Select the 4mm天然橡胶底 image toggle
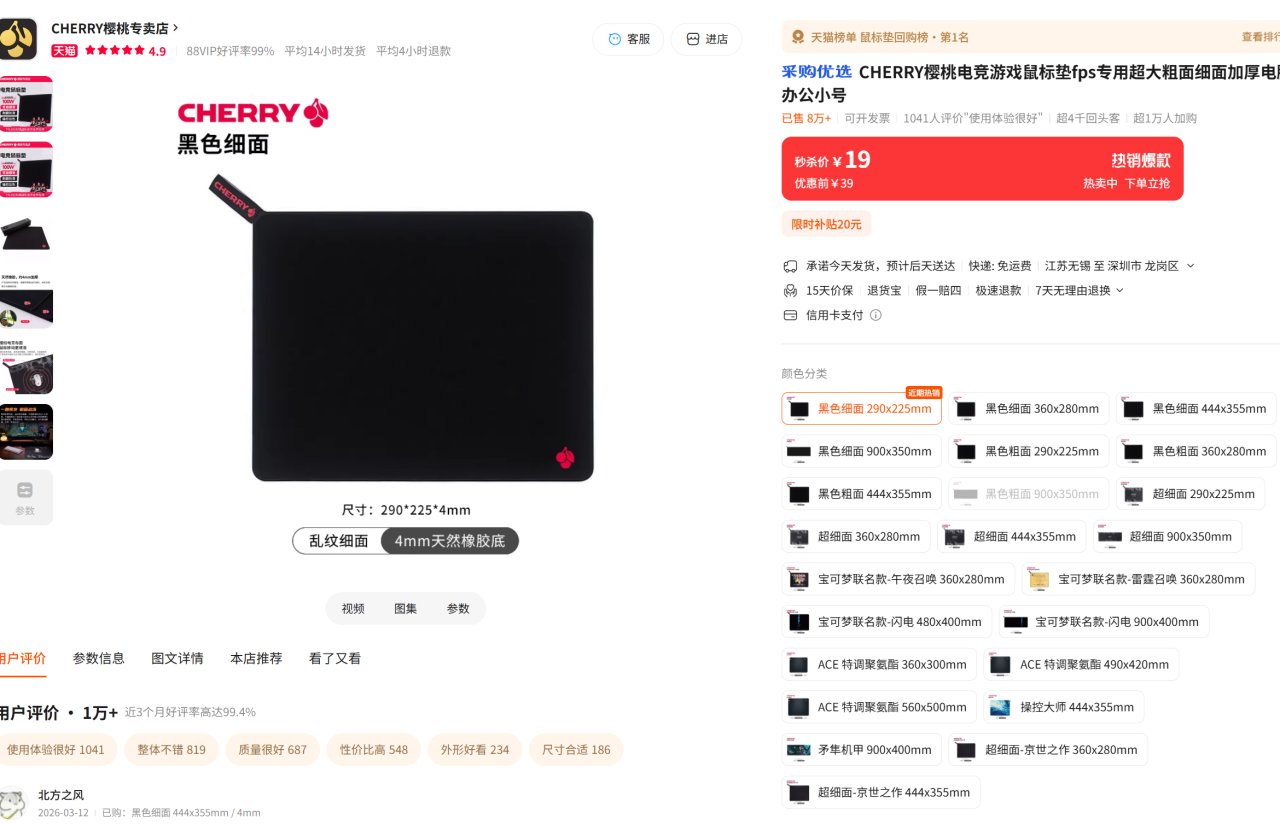The image size is (1280, 825). [x=450, y=541]
